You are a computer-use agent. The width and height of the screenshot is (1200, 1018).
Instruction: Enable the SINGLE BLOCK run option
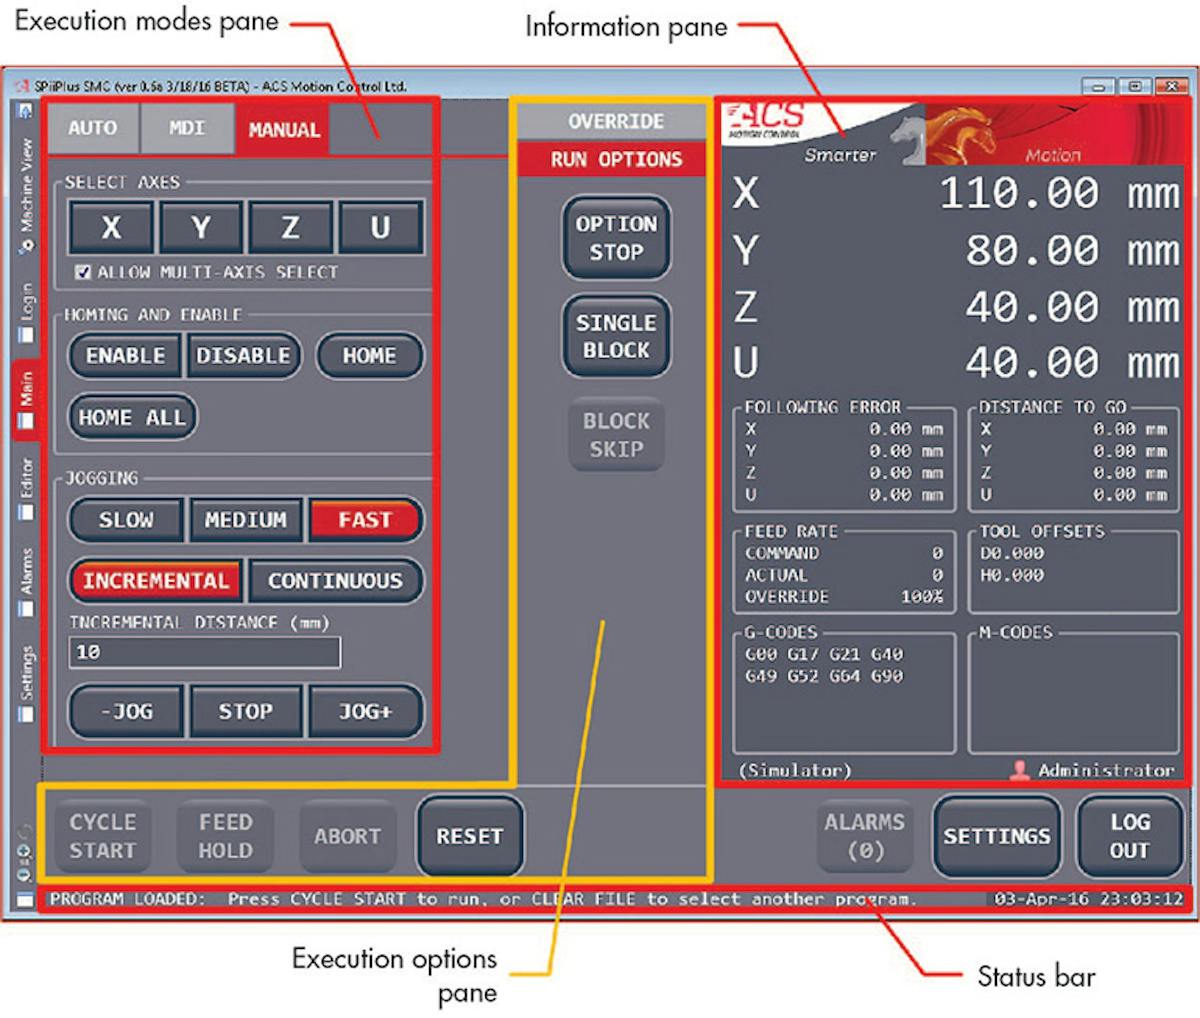(615, 335)
